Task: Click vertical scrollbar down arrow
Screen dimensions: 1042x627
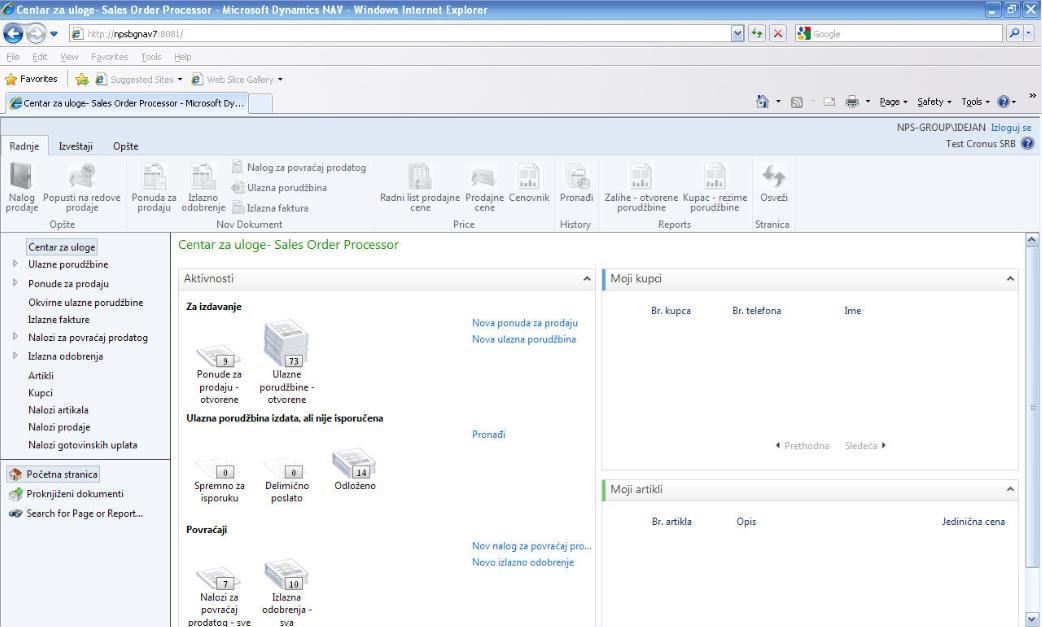Action: tap(1031, 618)
